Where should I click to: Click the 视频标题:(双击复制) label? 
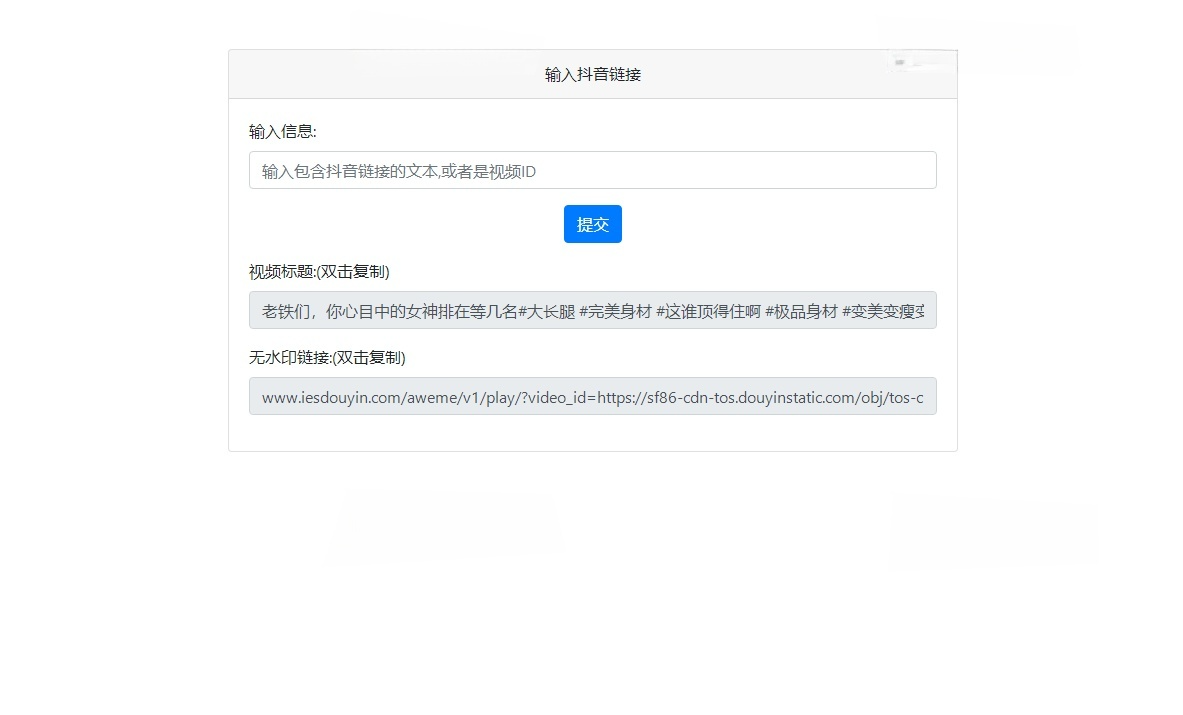[318, 271]
